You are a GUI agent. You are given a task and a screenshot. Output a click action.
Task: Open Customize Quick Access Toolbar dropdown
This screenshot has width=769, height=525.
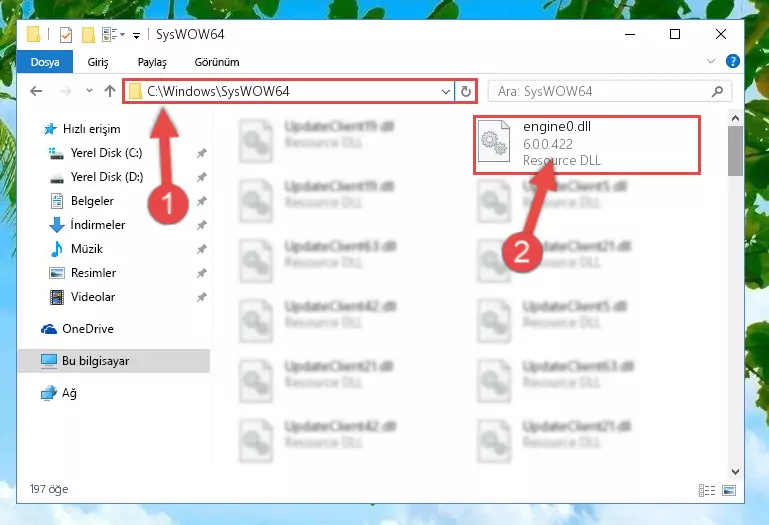[136, 35]
